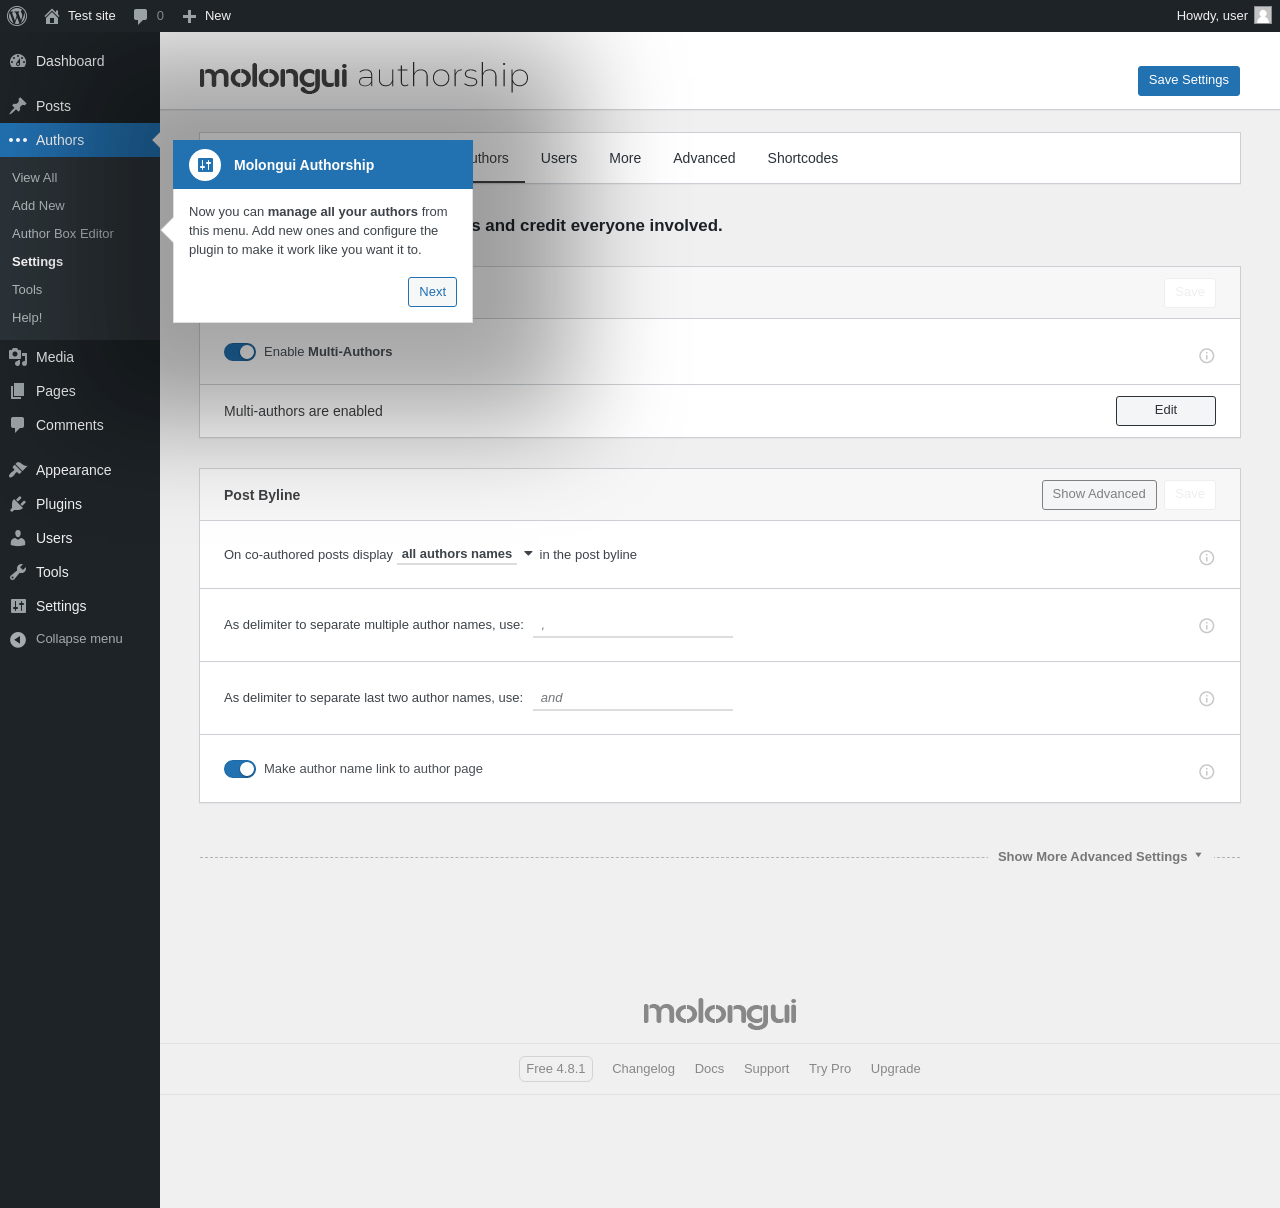Click Howdy, user account menu
The width and height of the screenshot is (1280, 1208).
(1224, 16)
